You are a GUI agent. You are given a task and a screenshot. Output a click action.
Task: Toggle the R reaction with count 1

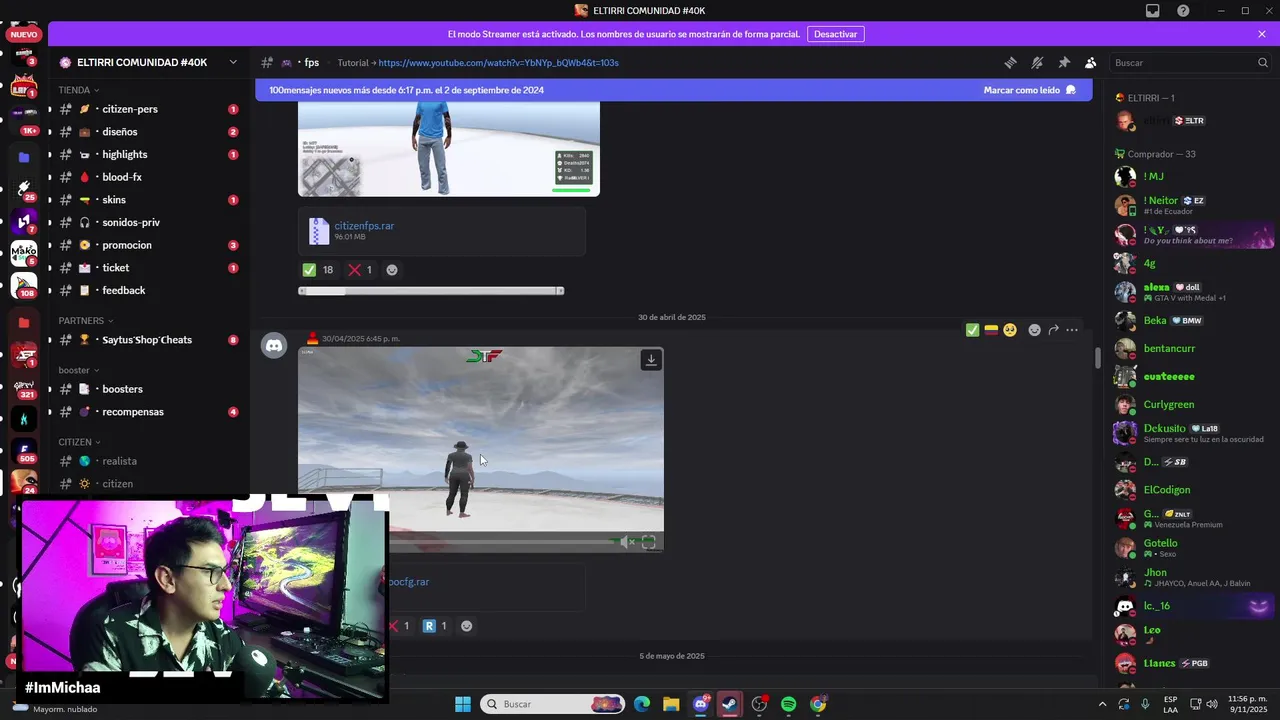[435, 626]
